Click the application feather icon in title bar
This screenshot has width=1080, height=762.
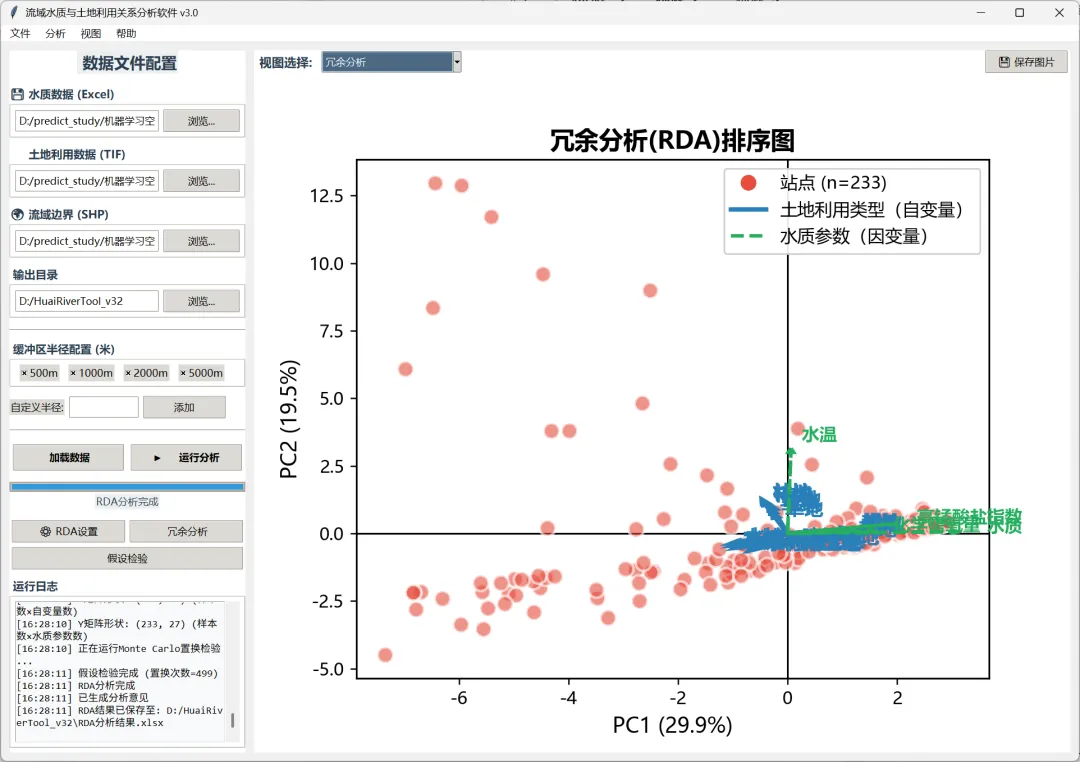14,12
